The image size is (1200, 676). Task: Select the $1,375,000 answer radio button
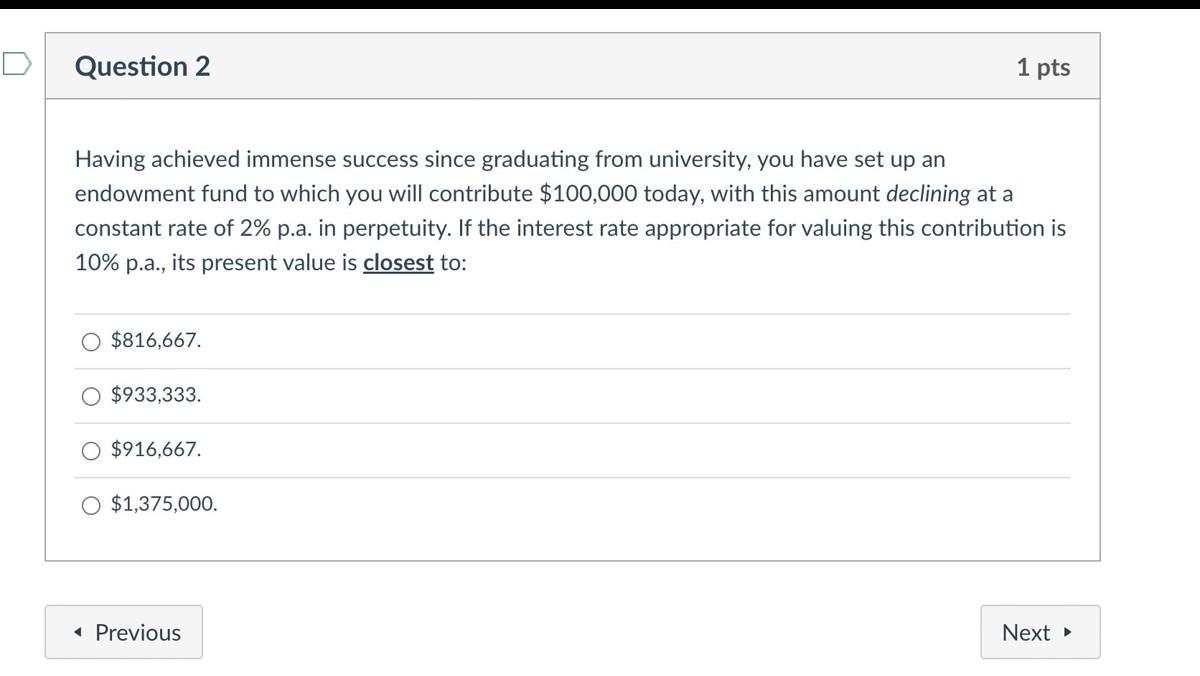click(x=89, y=504)
